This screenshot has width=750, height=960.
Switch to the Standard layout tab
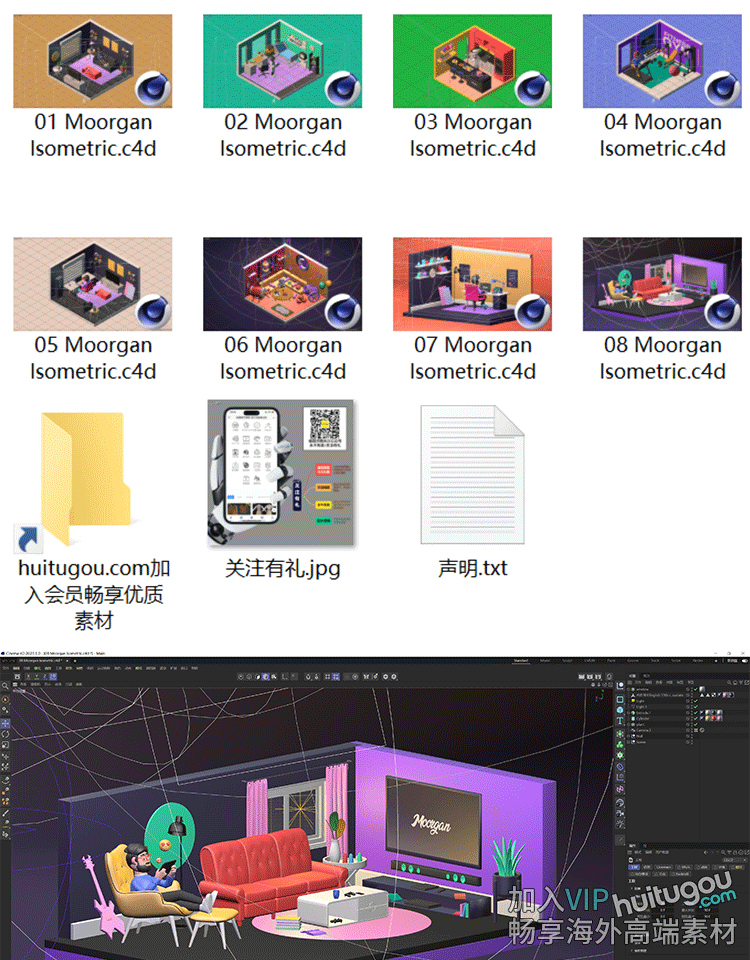[521, 661]
